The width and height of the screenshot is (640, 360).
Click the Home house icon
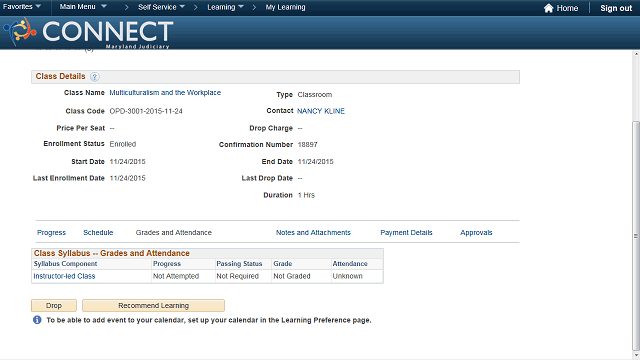point(548,8)
